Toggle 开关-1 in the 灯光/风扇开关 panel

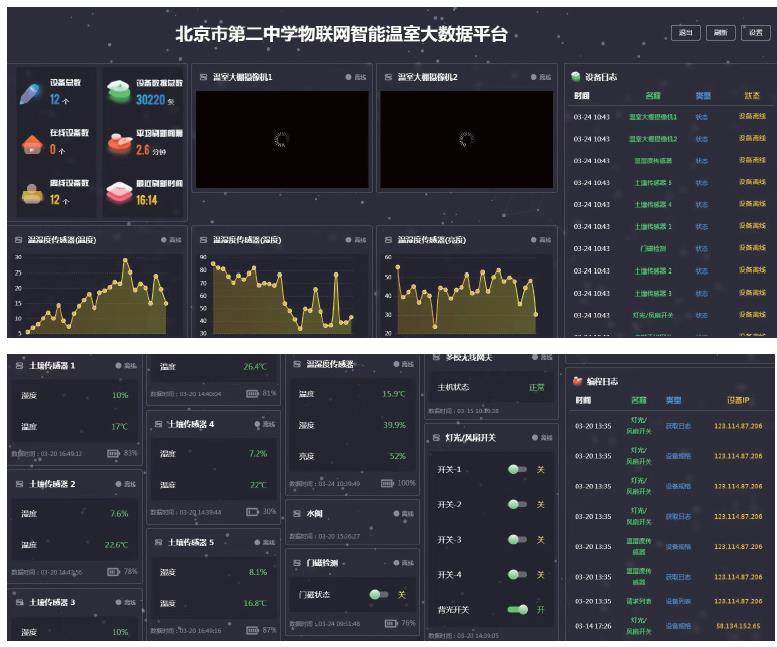pyautogui.click(x=516, y=469)
